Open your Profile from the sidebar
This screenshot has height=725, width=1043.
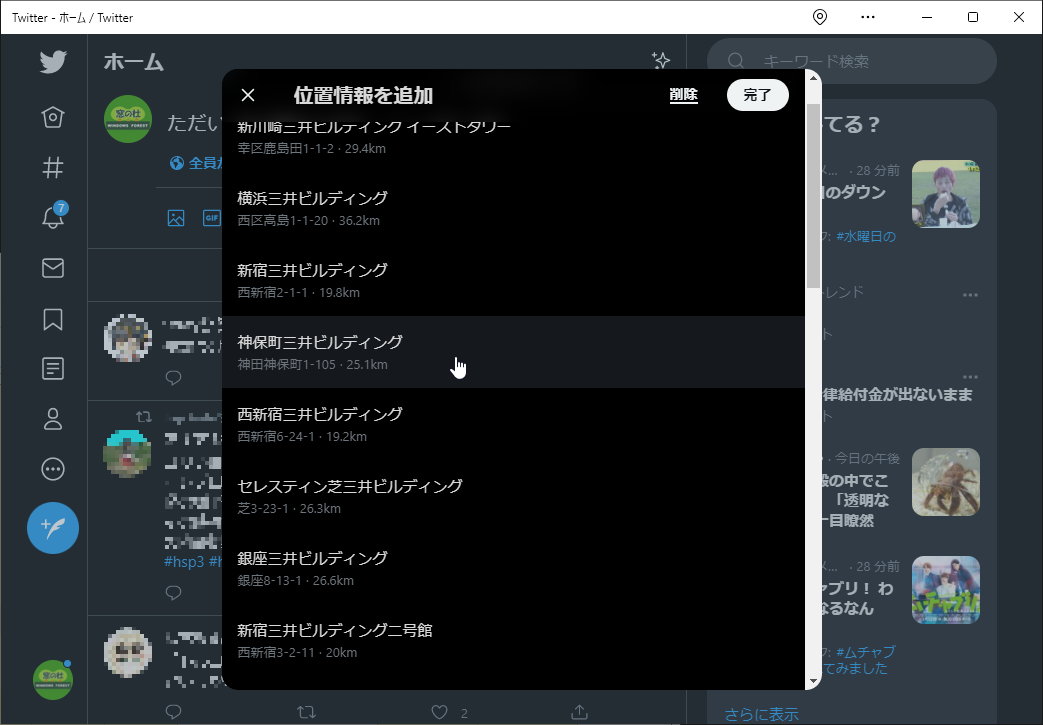(52, 419)
